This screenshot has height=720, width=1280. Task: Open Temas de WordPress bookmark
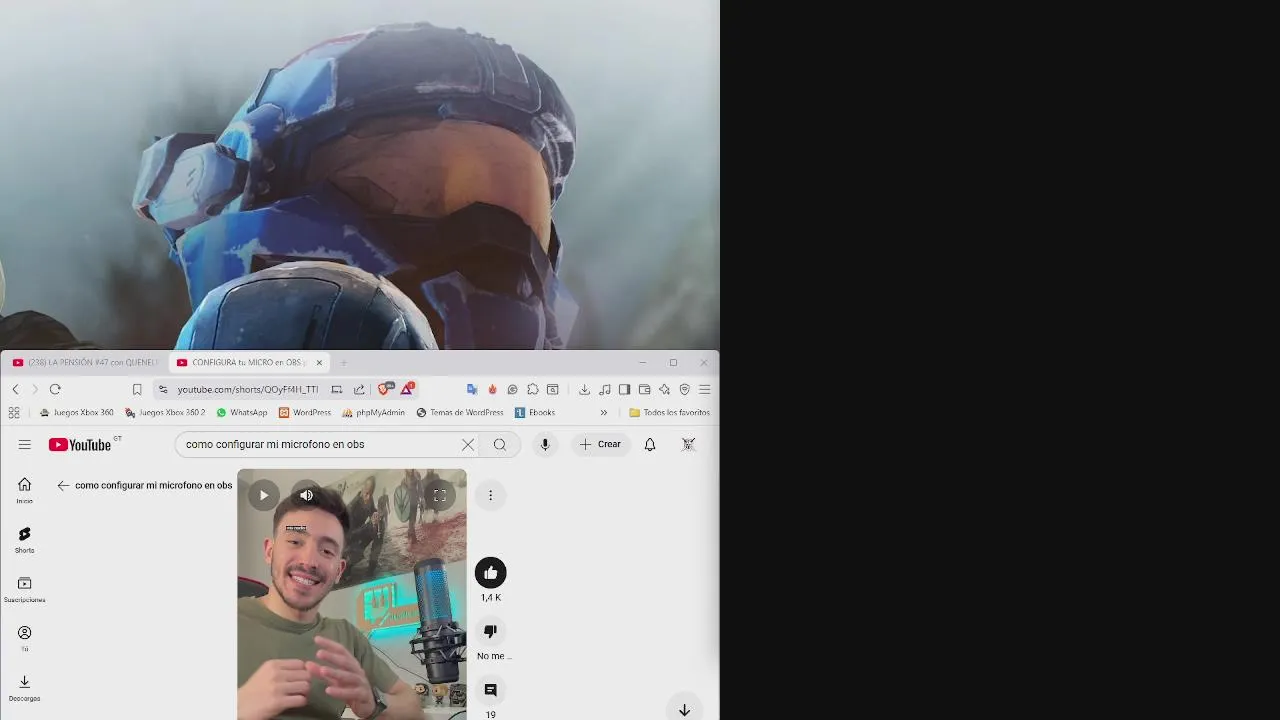pos(460,412)
